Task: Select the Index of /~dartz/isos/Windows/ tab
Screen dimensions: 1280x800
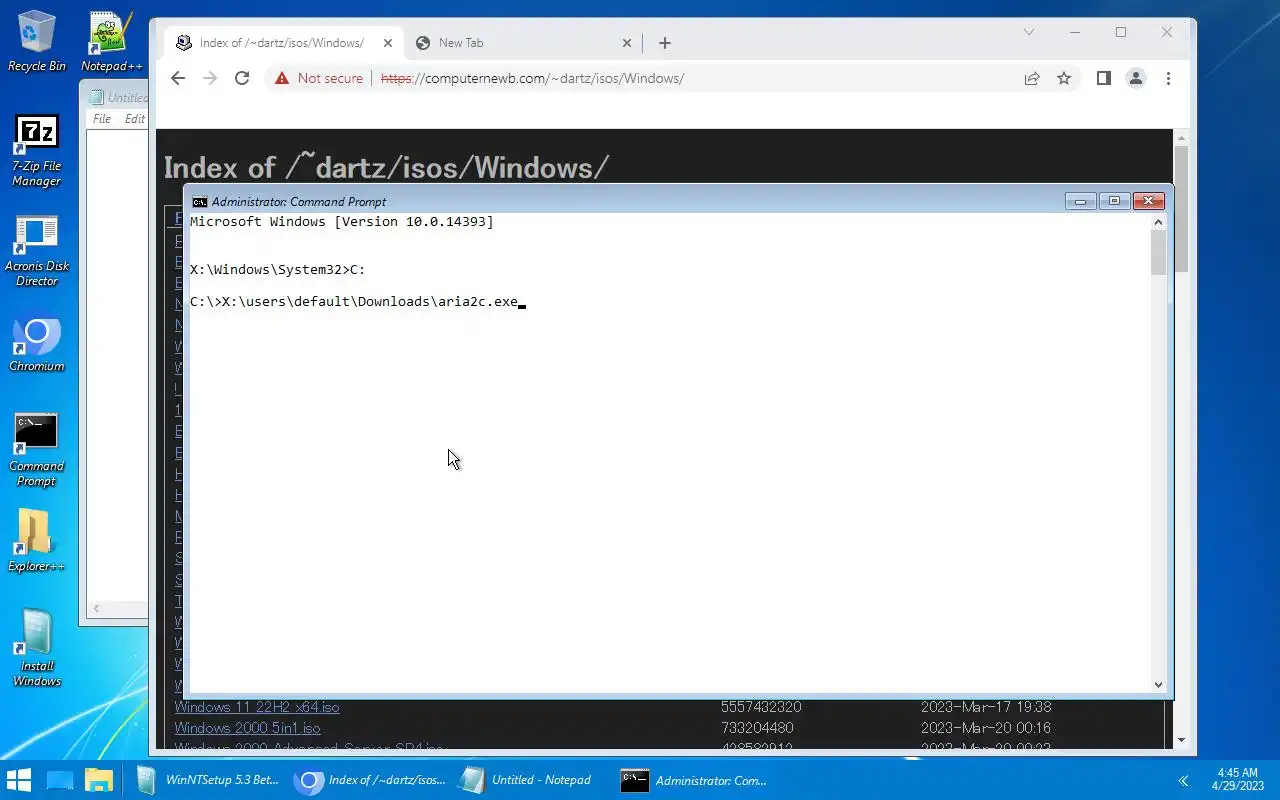Action: click(x=283, y=43)
